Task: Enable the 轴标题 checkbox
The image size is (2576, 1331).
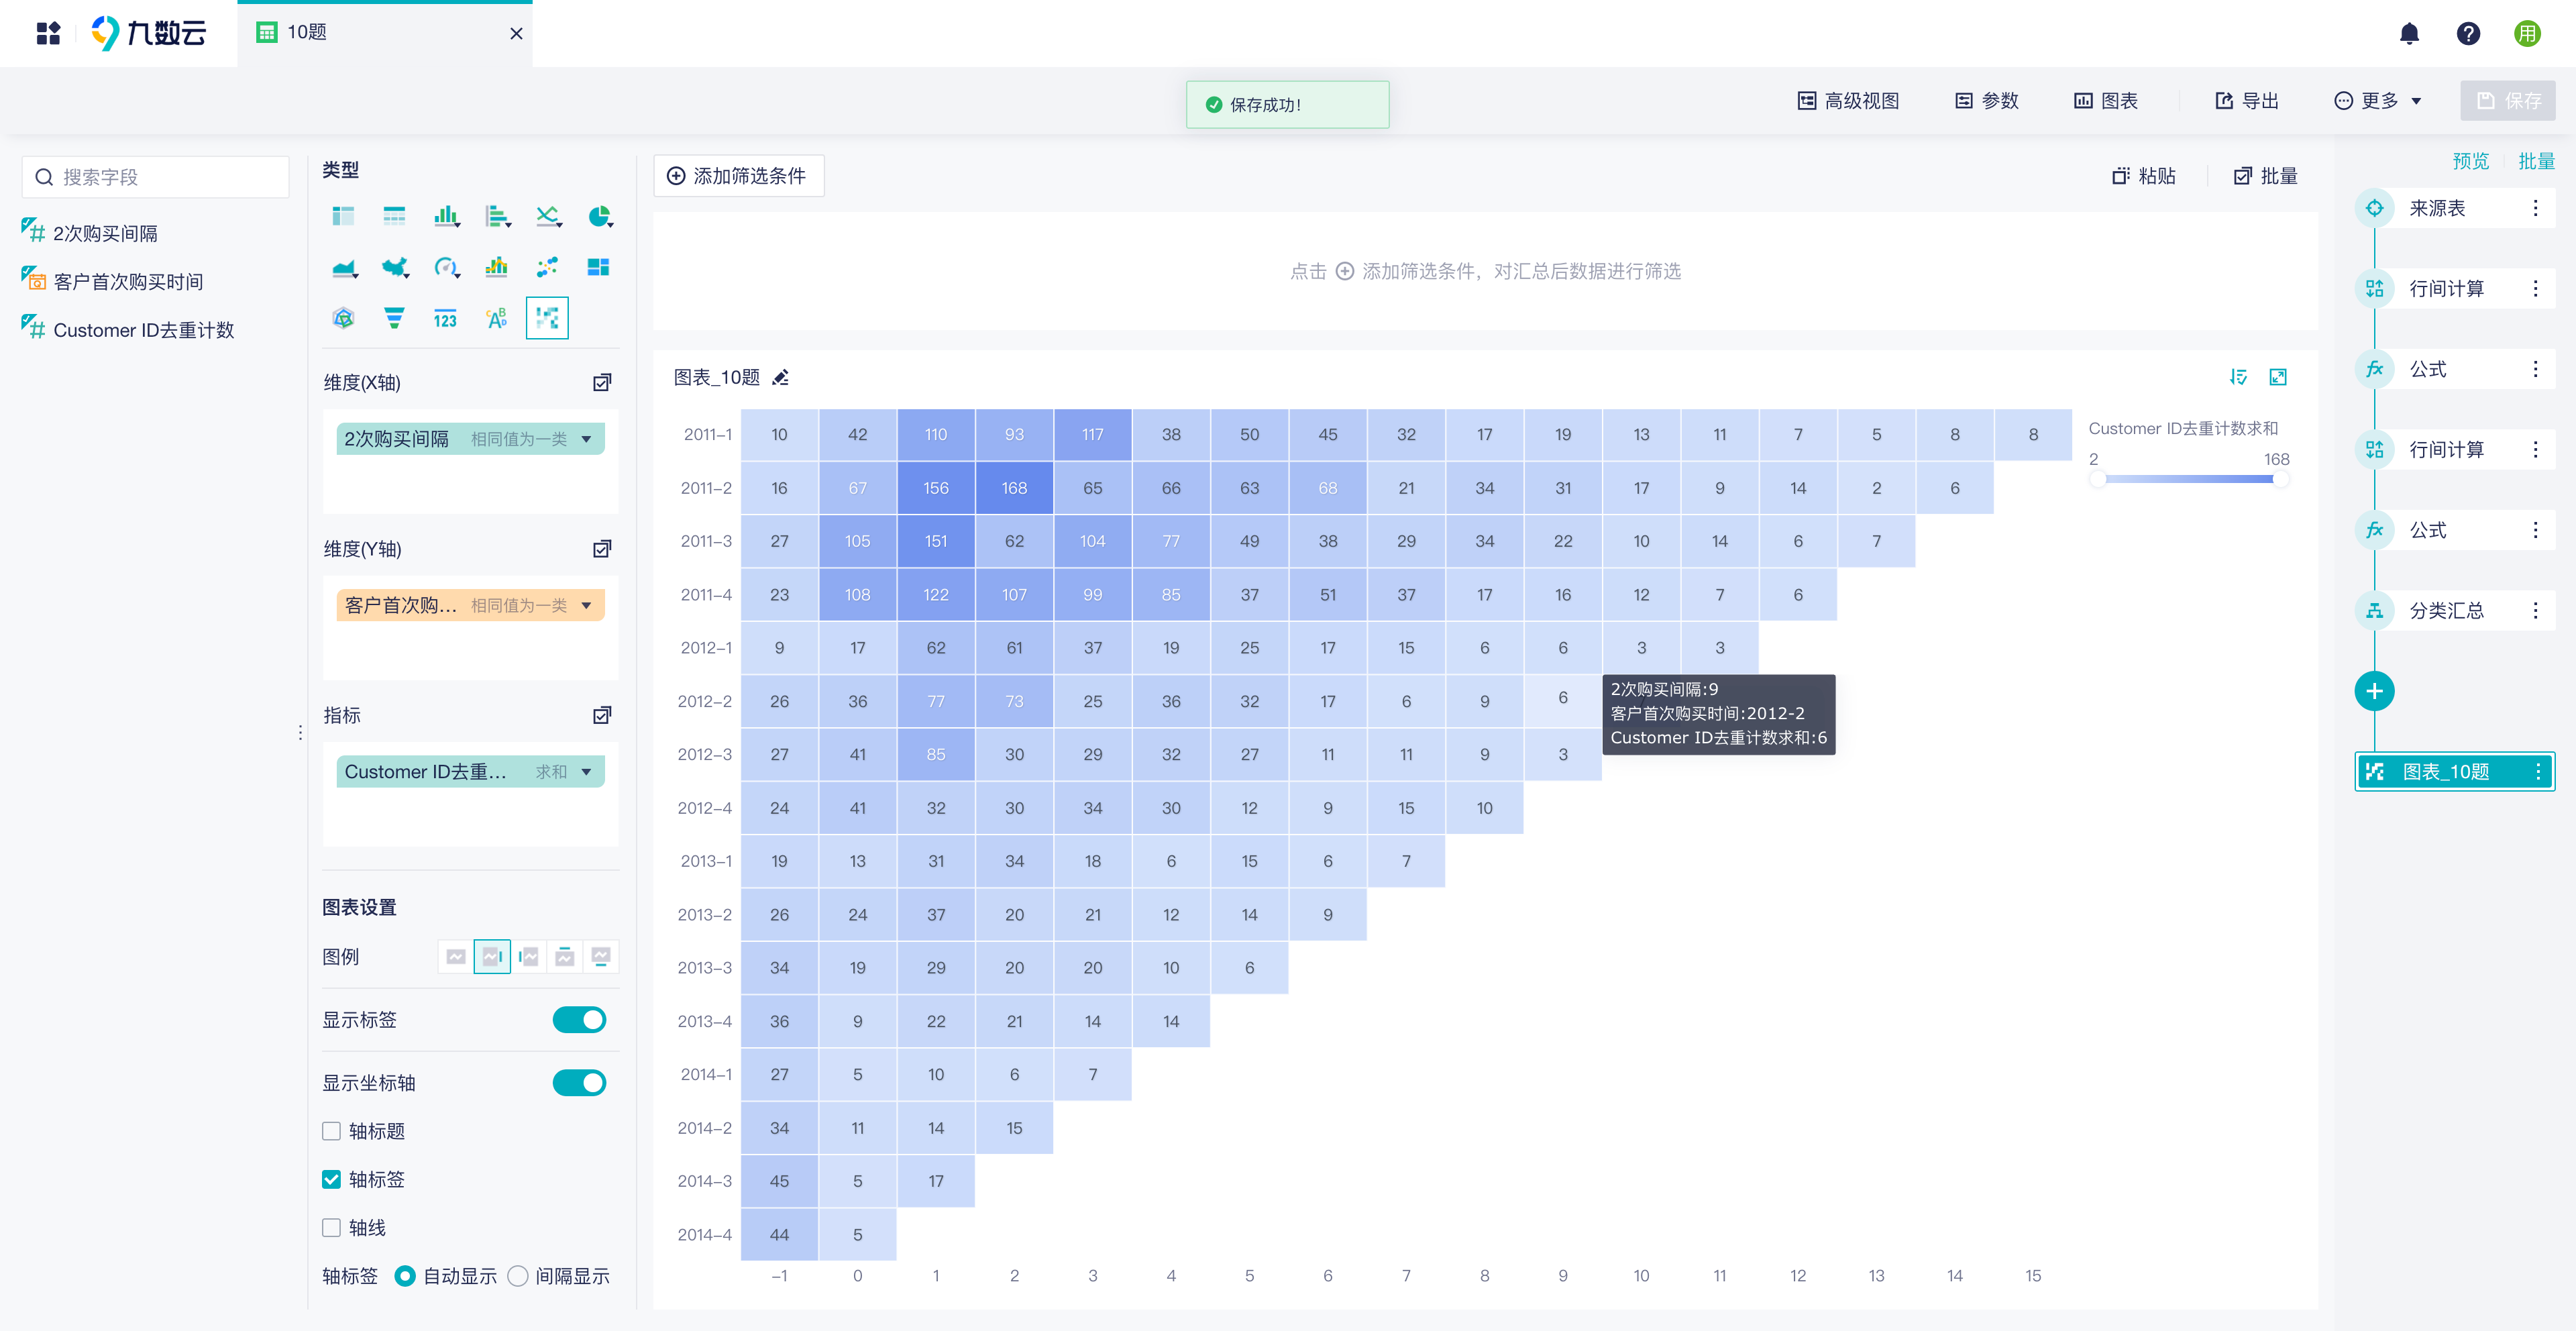Action: pyautogui.click(x=332, y=1131)
